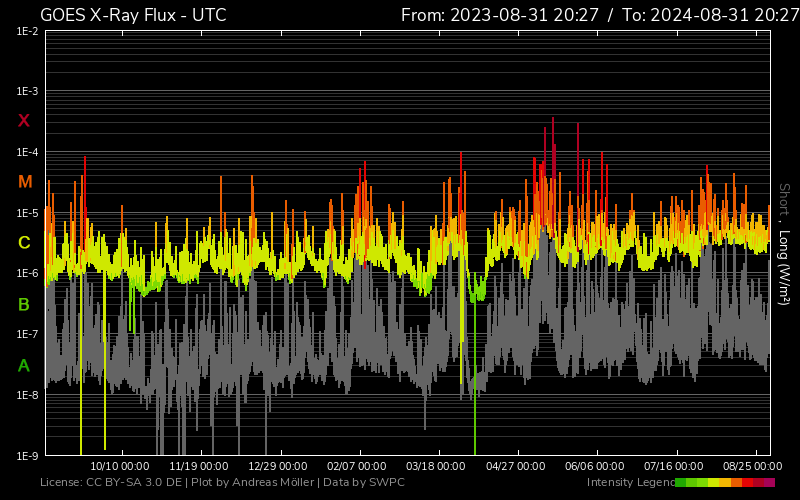800x500 pixels.
Task: Select the 10/10 00:00 time axis marker
Action: click(120, 466)
